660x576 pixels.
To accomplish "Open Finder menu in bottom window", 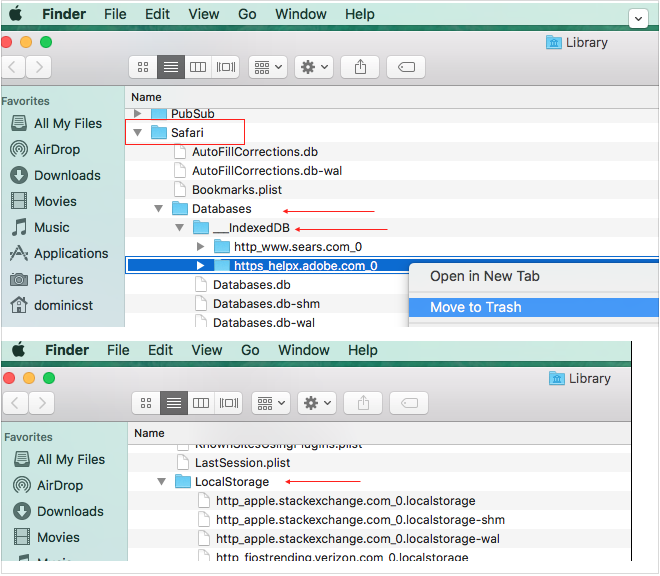I will point(67,350).
